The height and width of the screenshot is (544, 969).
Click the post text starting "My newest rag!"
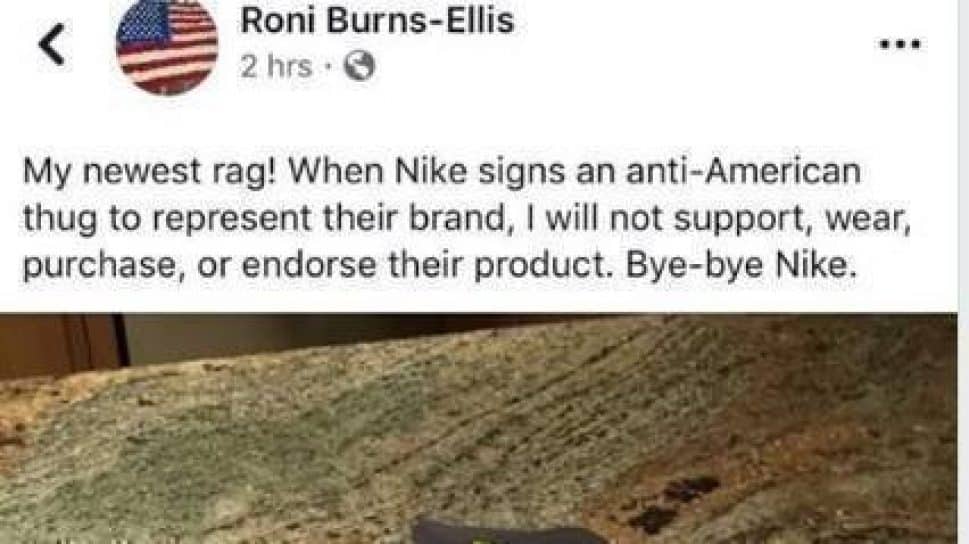[467, 218]
